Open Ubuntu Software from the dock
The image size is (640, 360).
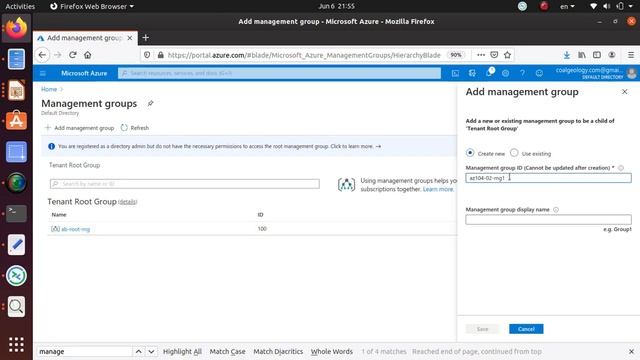coord(16,121)
